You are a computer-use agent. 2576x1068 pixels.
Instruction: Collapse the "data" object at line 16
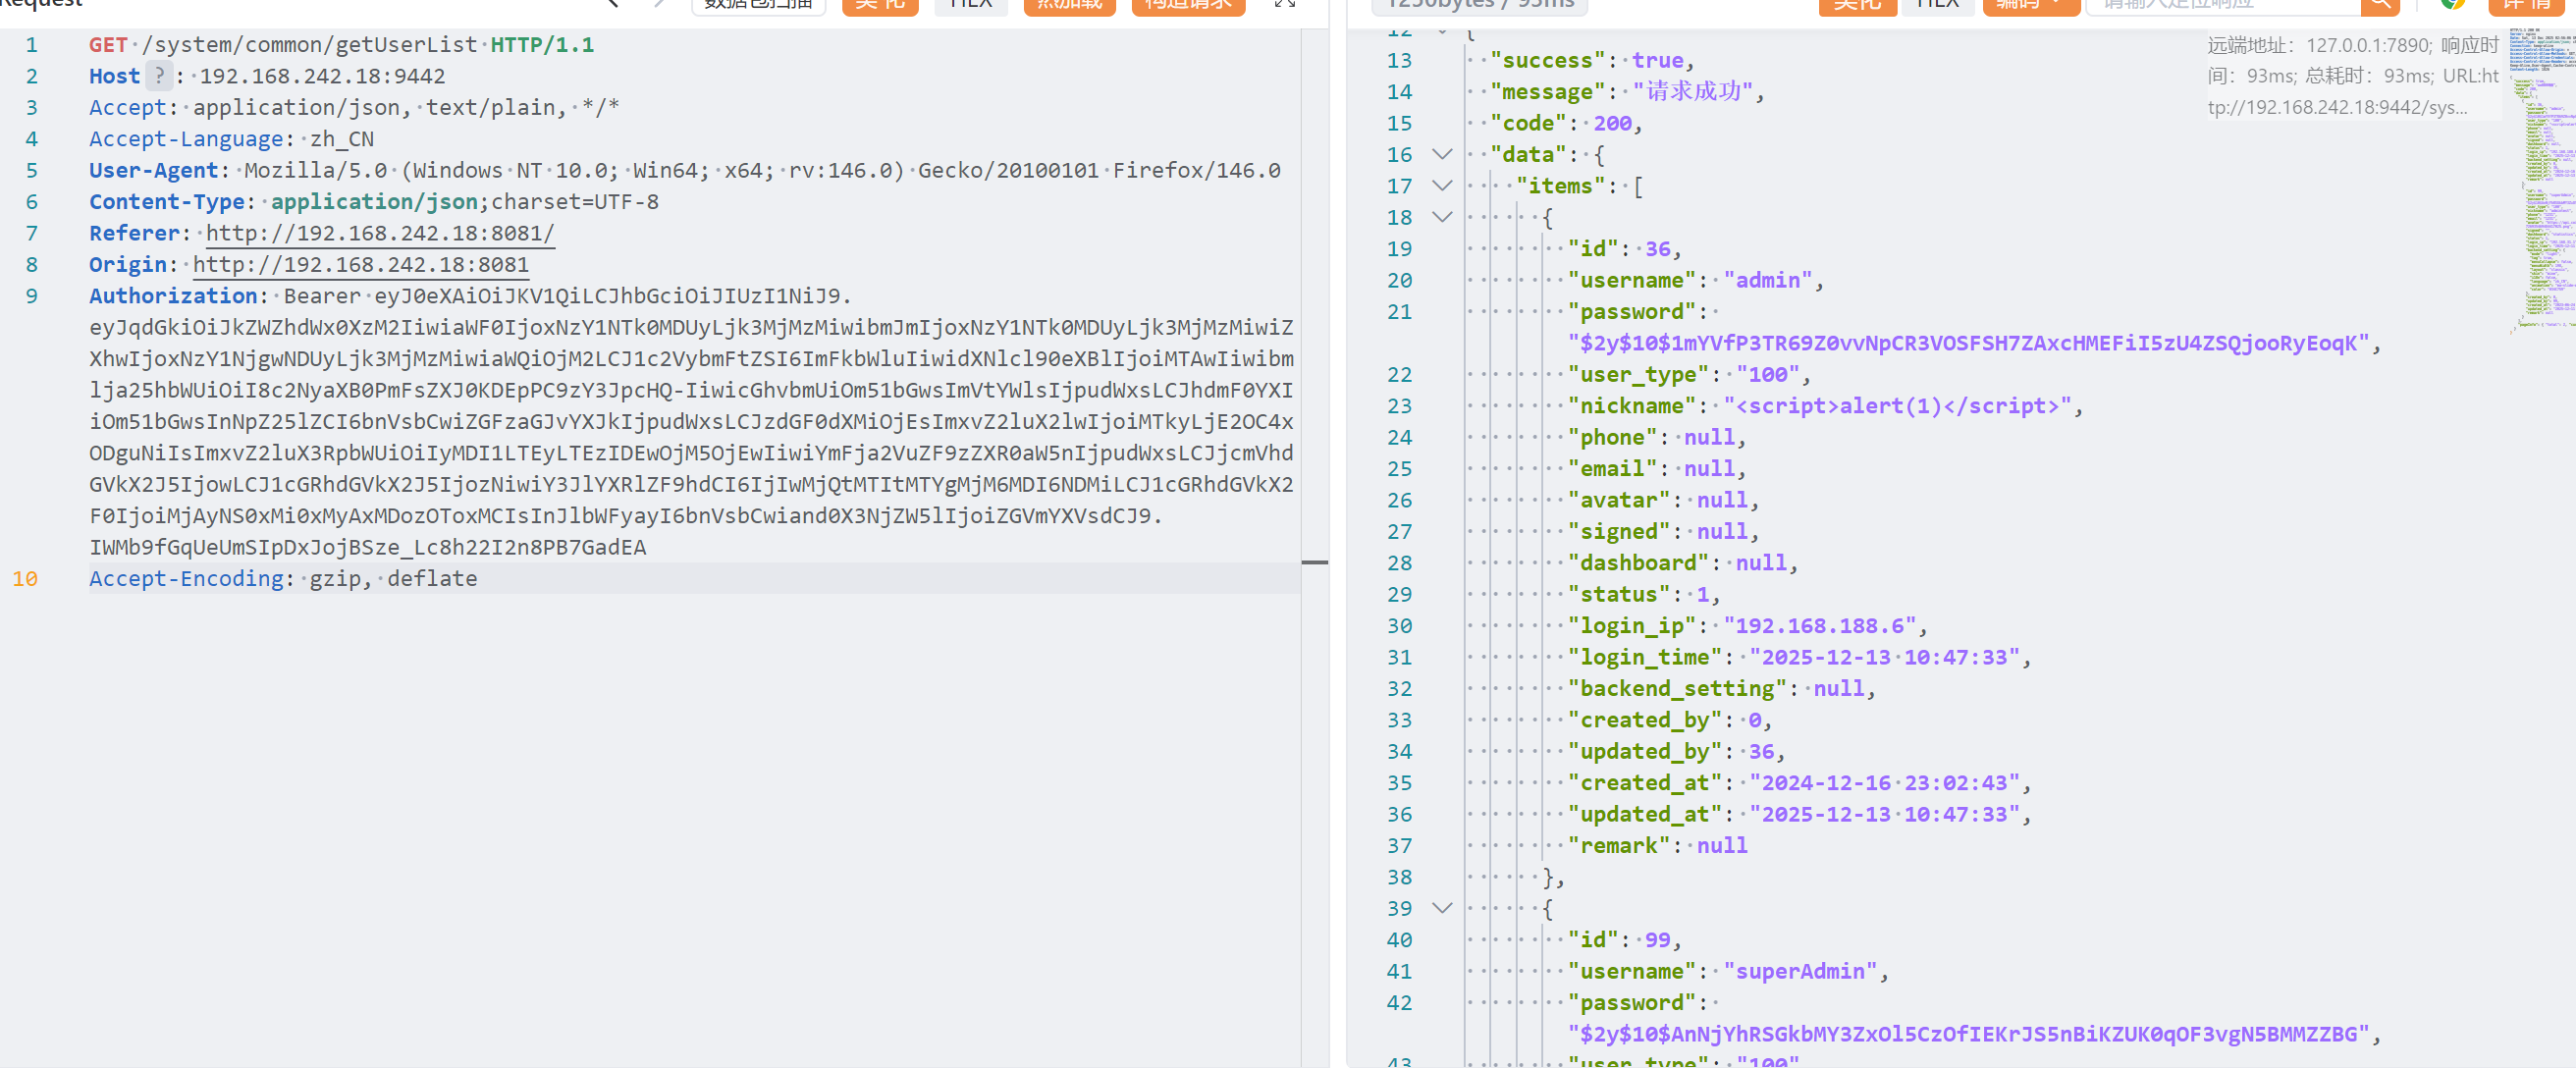pos(1441,155)
